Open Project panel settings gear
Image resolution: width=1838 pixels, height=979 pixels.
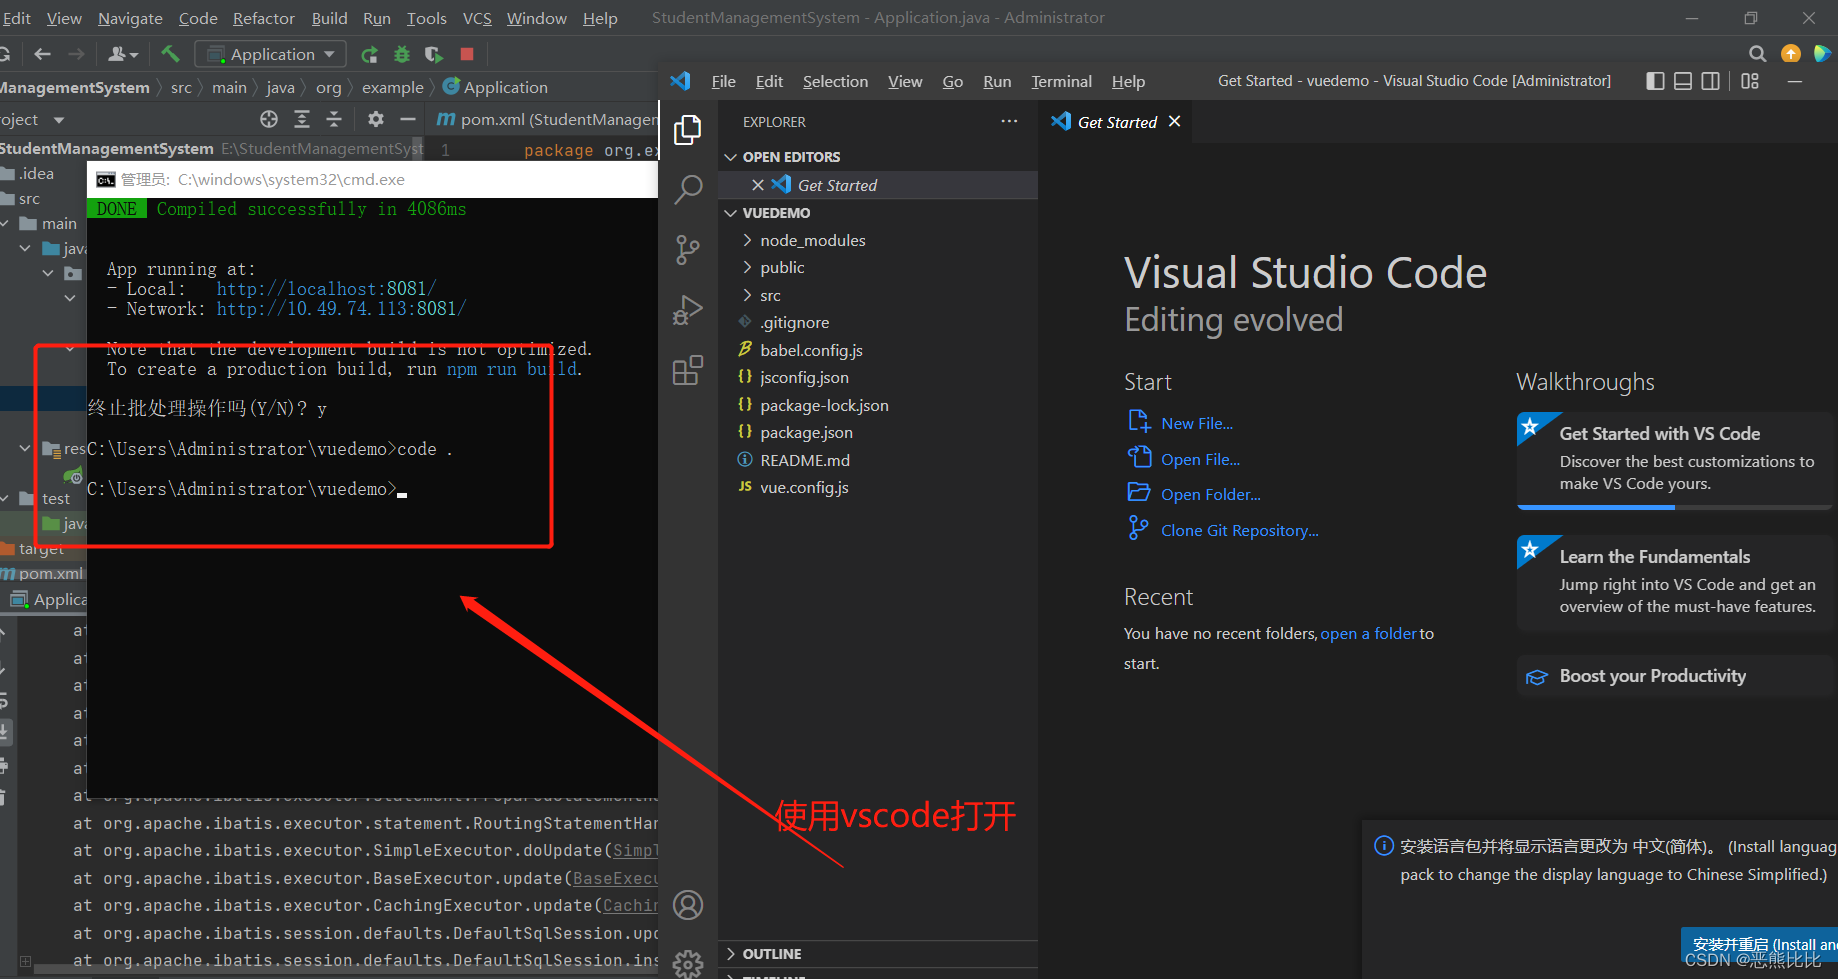[x=375, y=119]
